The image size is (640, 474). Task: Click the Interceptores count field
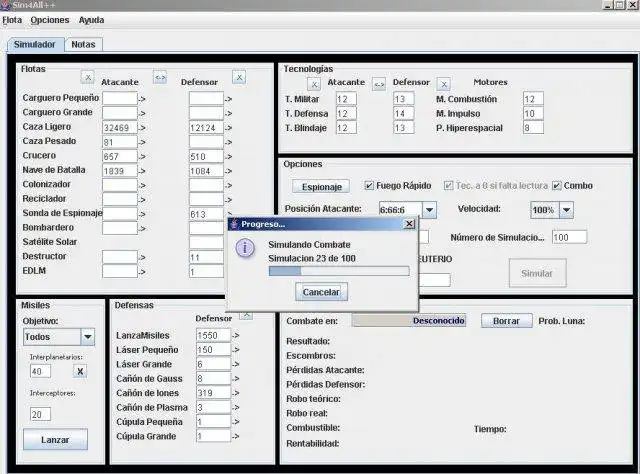click(x=40, y=414)
